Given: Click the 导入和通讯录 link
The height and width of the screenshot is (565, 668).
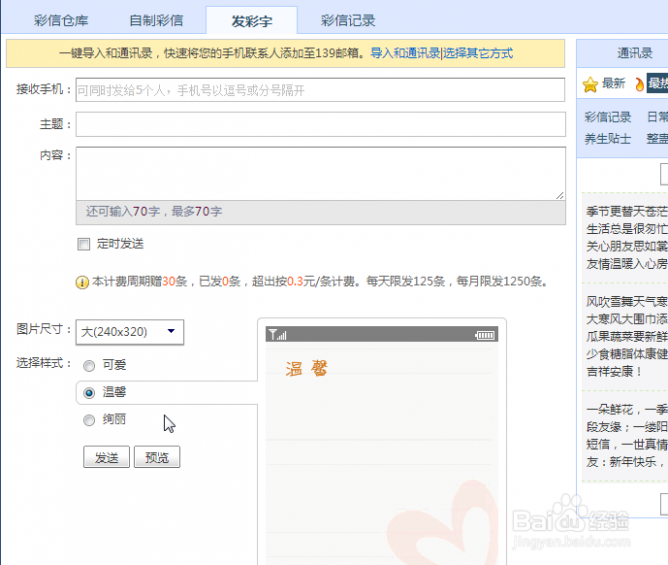Looking at the screenshot, I should click(405, 53).
